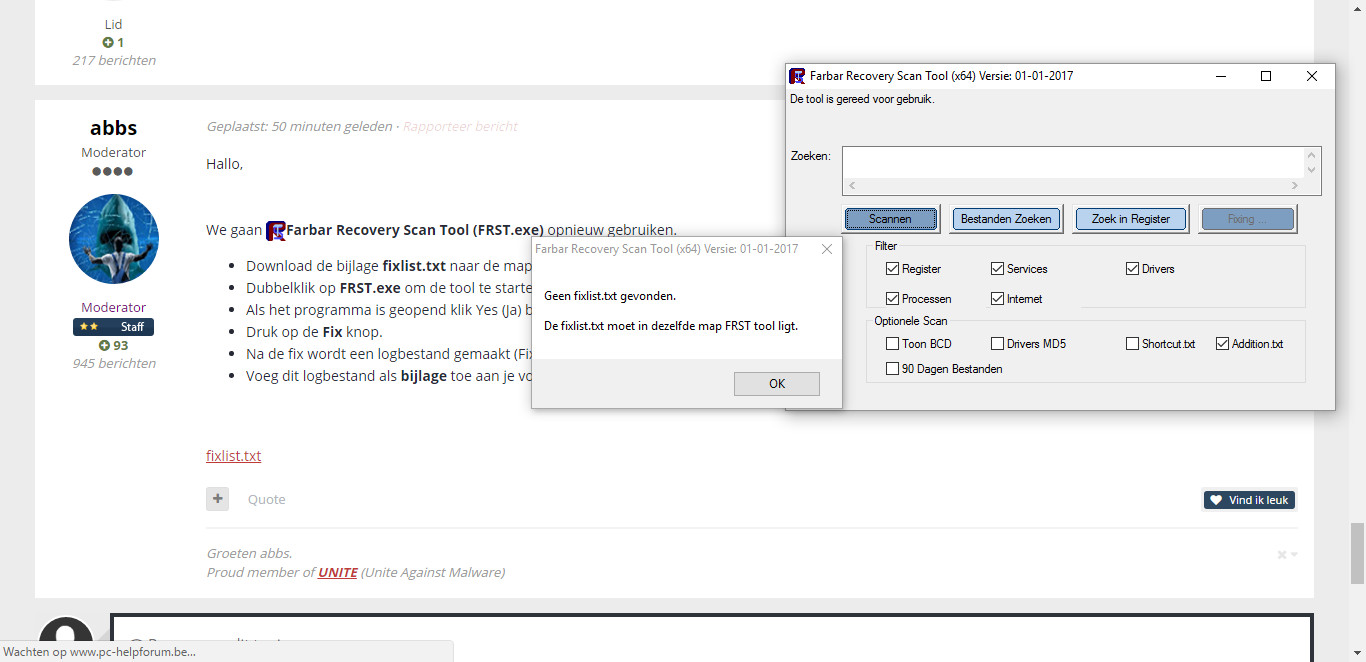Open the abbs username profile link
This screenshot has height=662, width=1366.
(x=113, y=128)
